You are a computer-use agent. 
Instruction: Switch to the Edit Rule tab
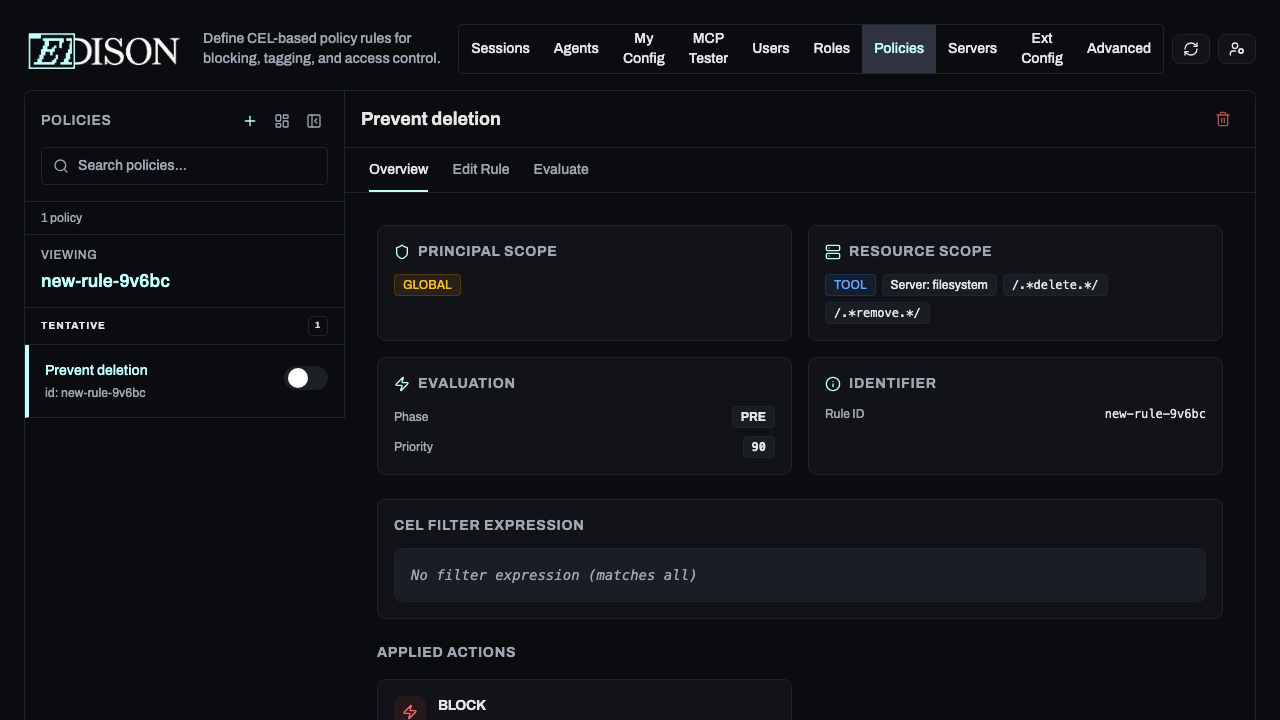click(x=480, y=169)
